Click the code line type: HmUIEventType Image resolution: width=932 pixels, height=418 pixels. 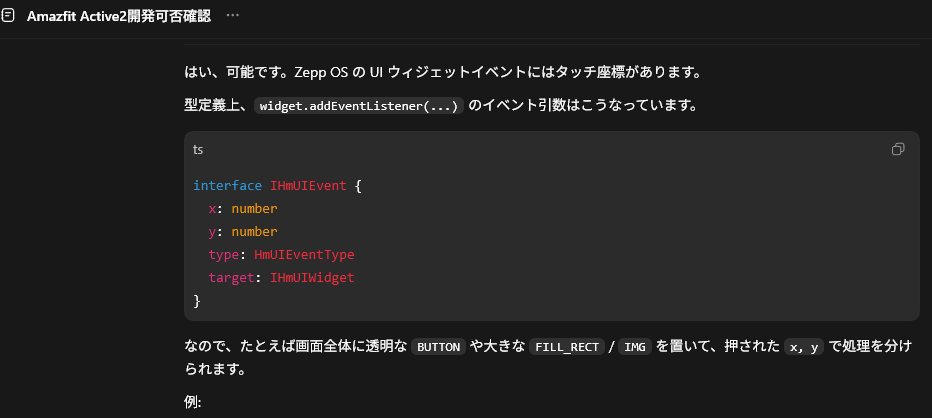tap(281, 254)
